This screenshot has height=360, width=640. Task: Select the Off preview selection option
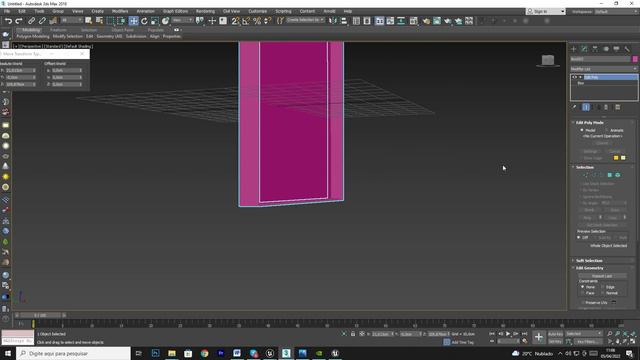point(579,237)
